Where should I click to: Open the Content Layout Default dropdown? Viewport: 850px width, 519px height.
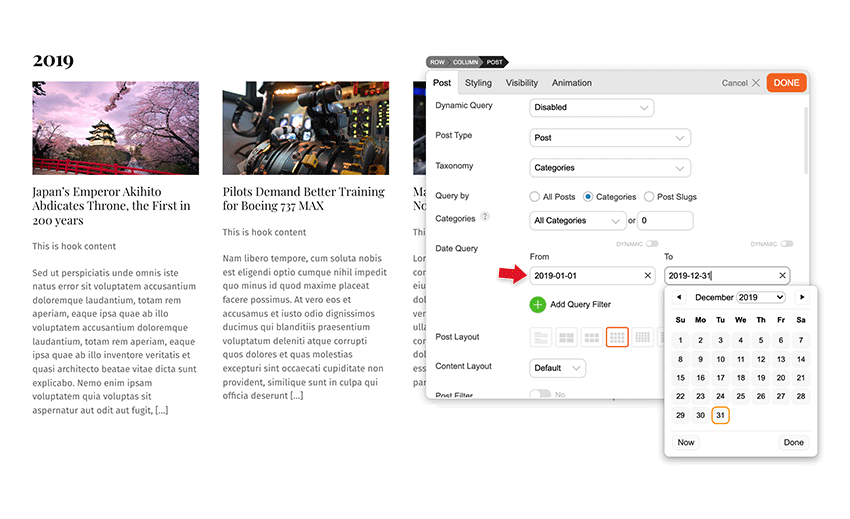pos(557,368)
